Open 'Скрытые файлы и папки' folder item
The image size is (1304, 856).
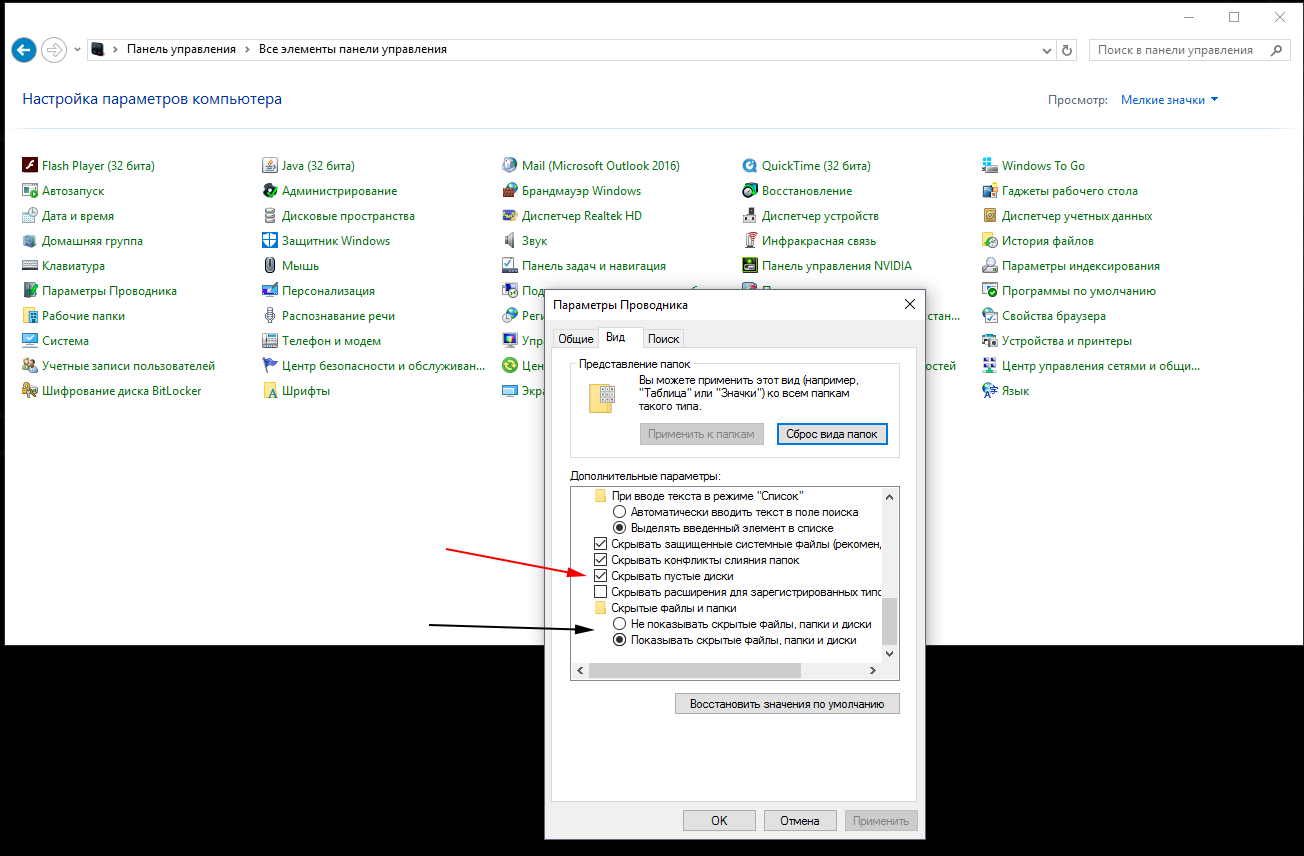(x=665, y=608)
